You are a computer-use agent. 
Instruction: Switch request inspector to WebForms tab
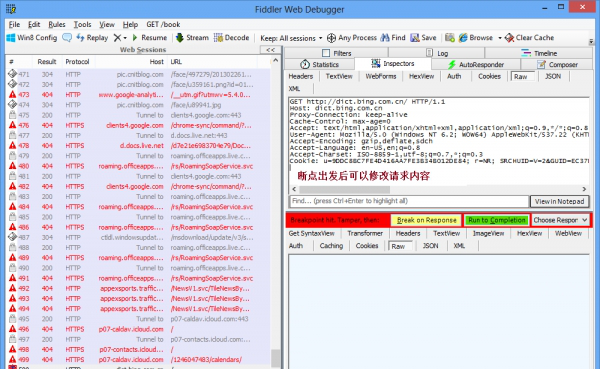tap(380, 76)
